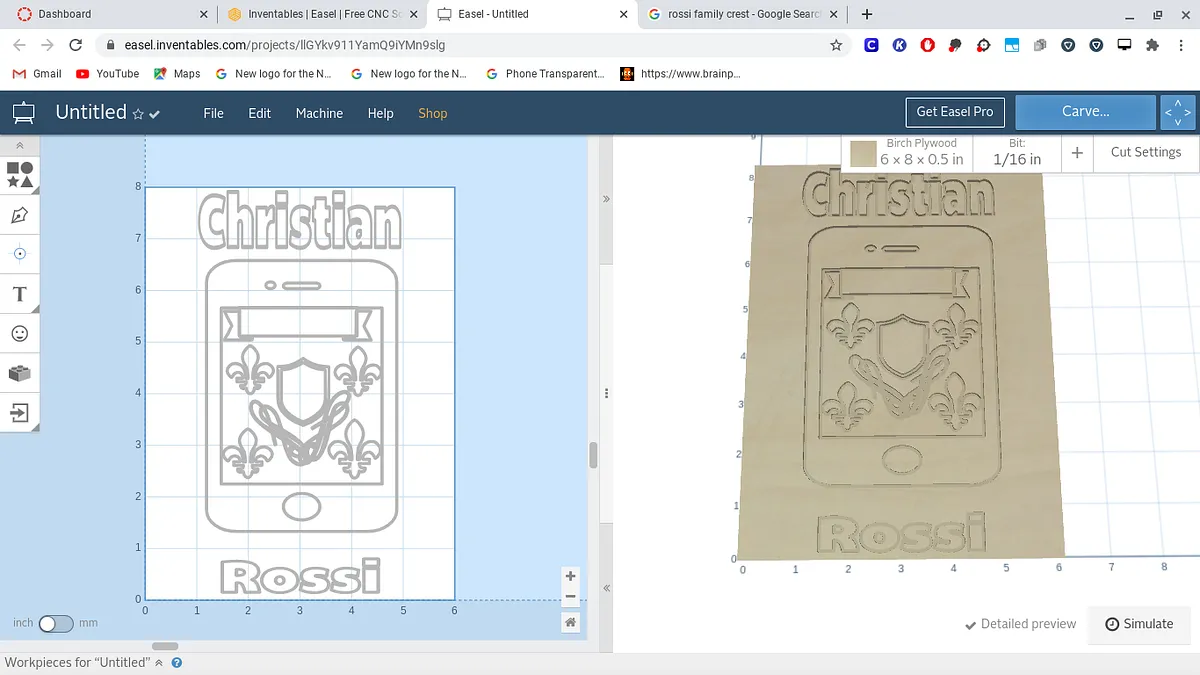Open the Apps brick icon

(x=20, y=373)
